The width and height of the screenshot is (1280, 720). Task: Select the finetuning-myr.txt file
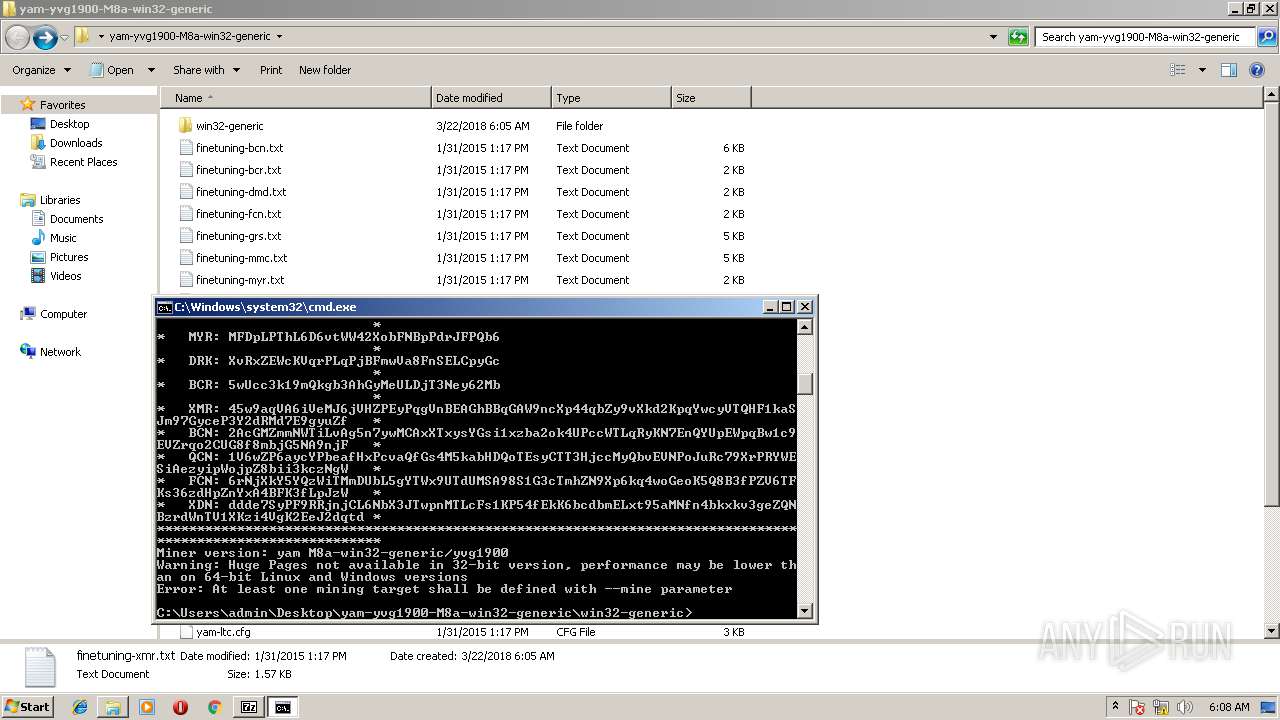point(240,280)
